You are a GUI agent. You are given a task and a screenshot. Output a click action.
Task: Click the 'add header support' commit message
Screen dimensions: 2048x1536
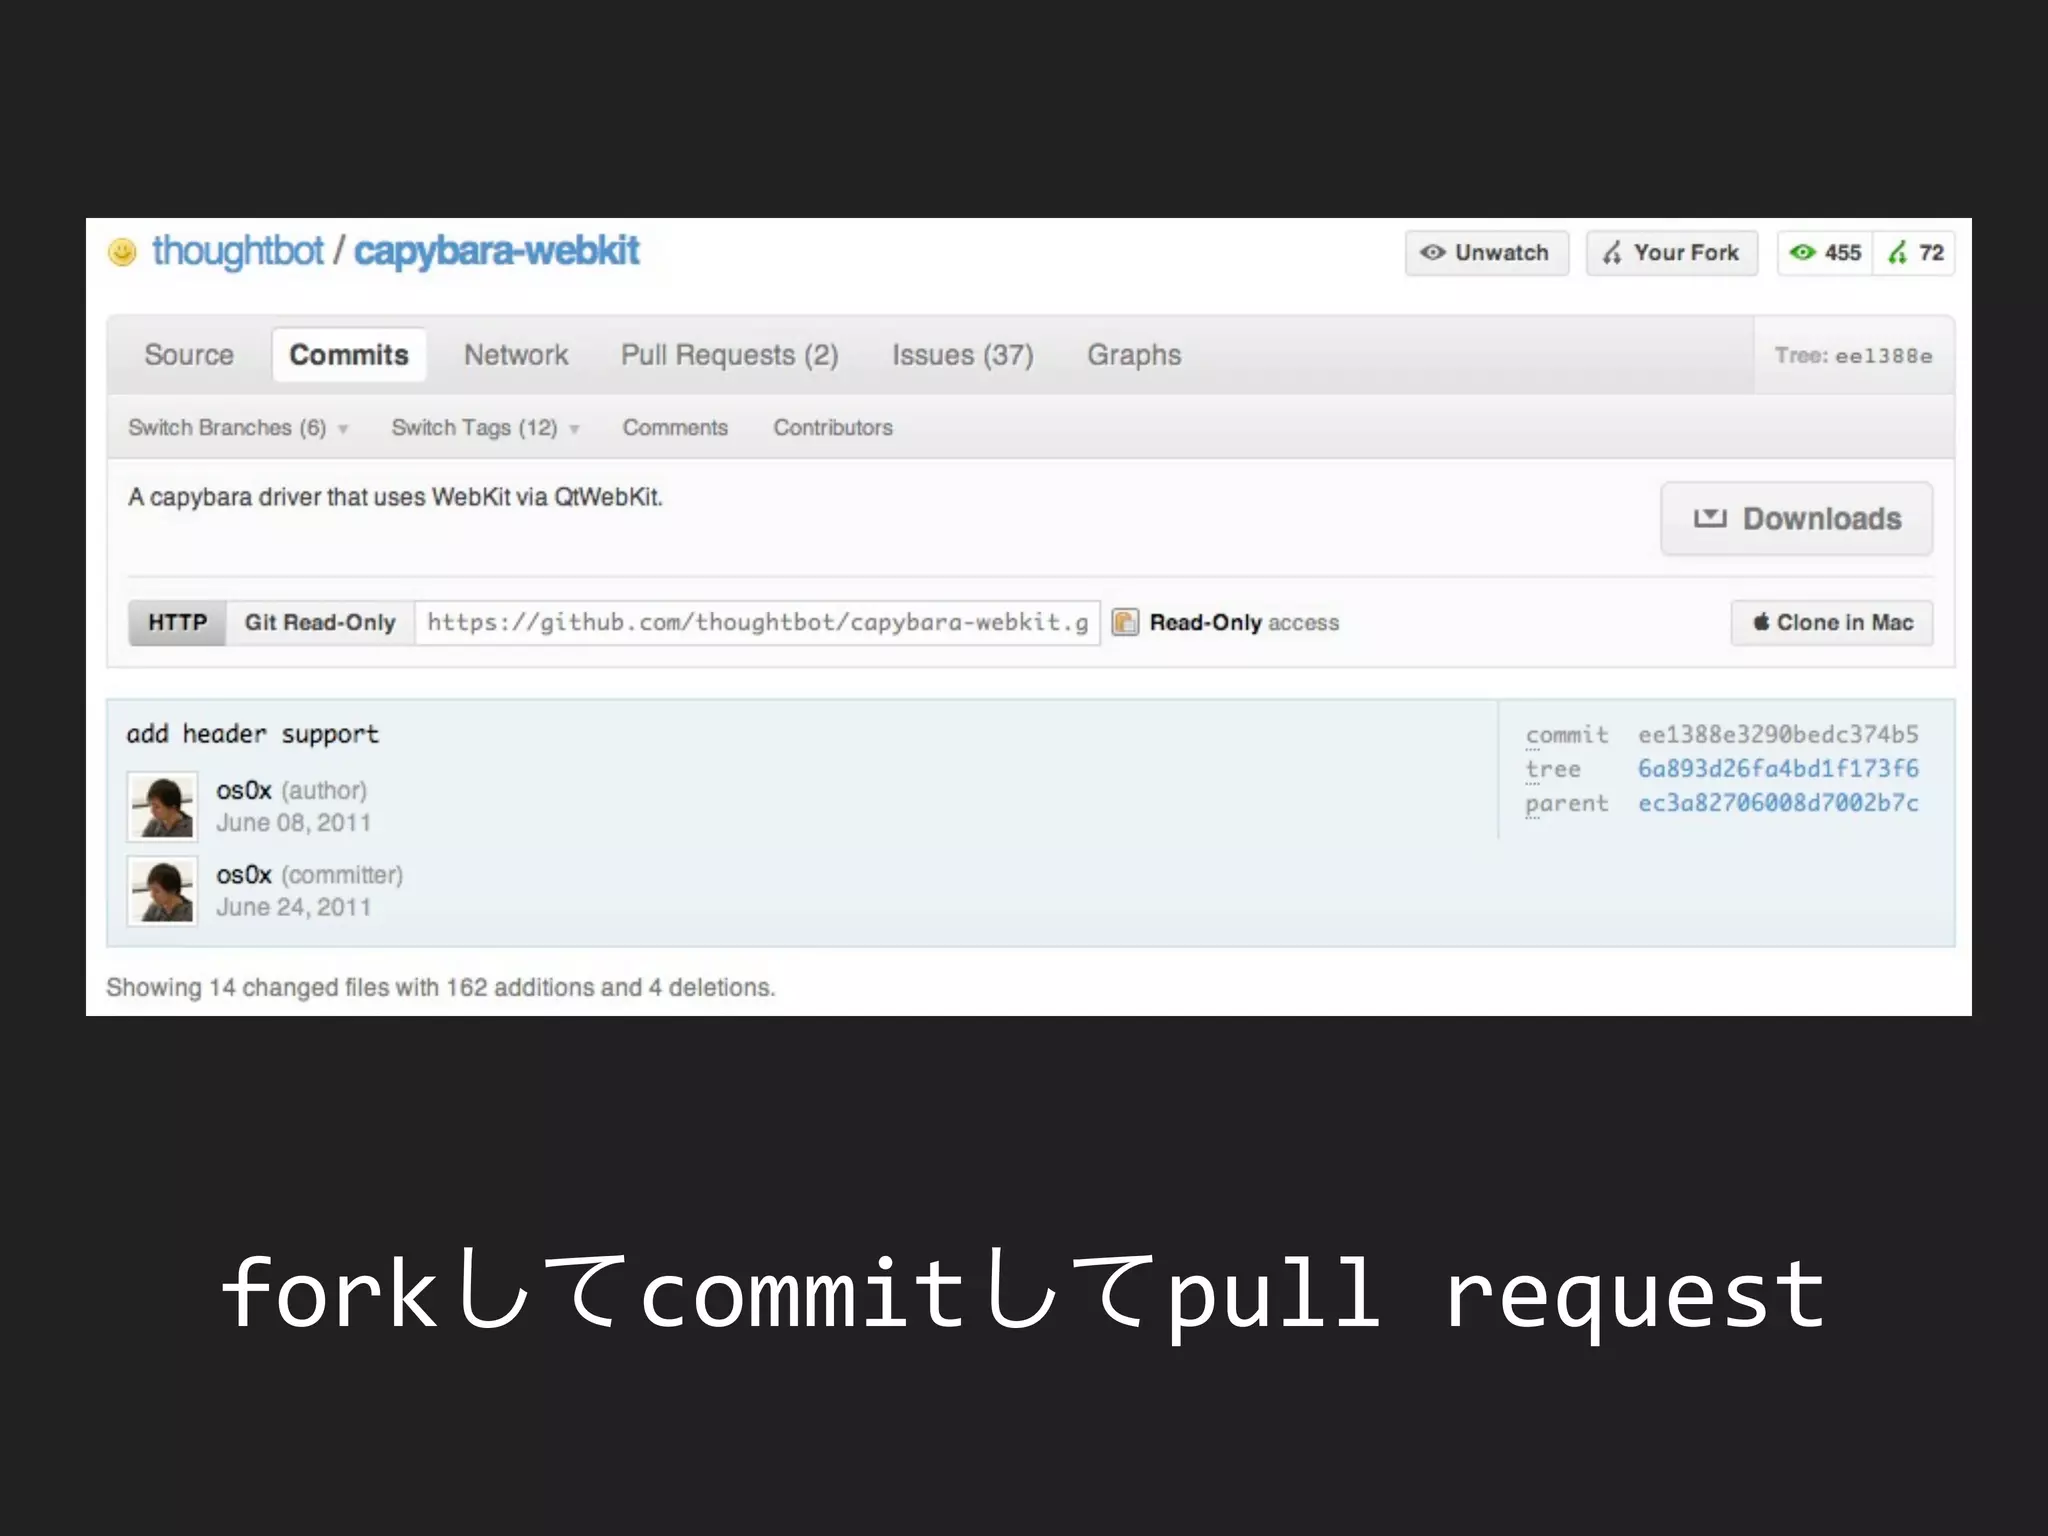pos(253,734)
